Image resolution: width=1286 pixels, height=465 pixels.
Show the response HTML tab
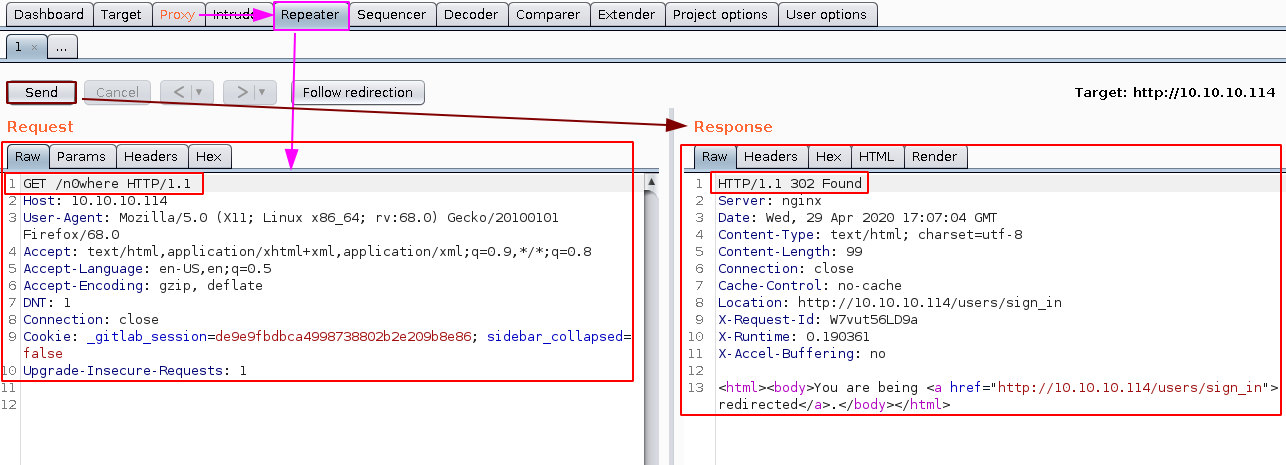point(876,156)
